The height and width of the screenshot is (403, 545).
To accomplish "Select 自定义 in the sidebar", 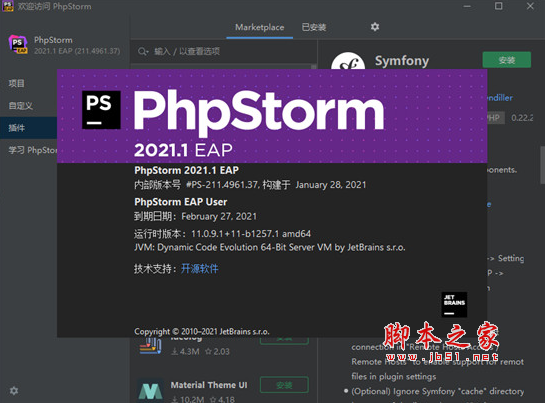I will 21,106.
